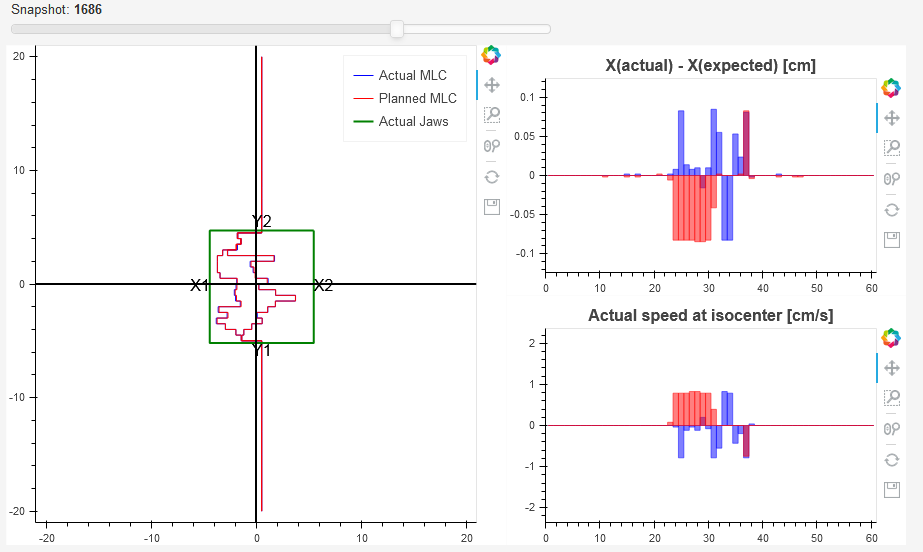923x552 pixels.
Task: Select Box Zoom on the Actual speed plot
Action: (892, 397)
